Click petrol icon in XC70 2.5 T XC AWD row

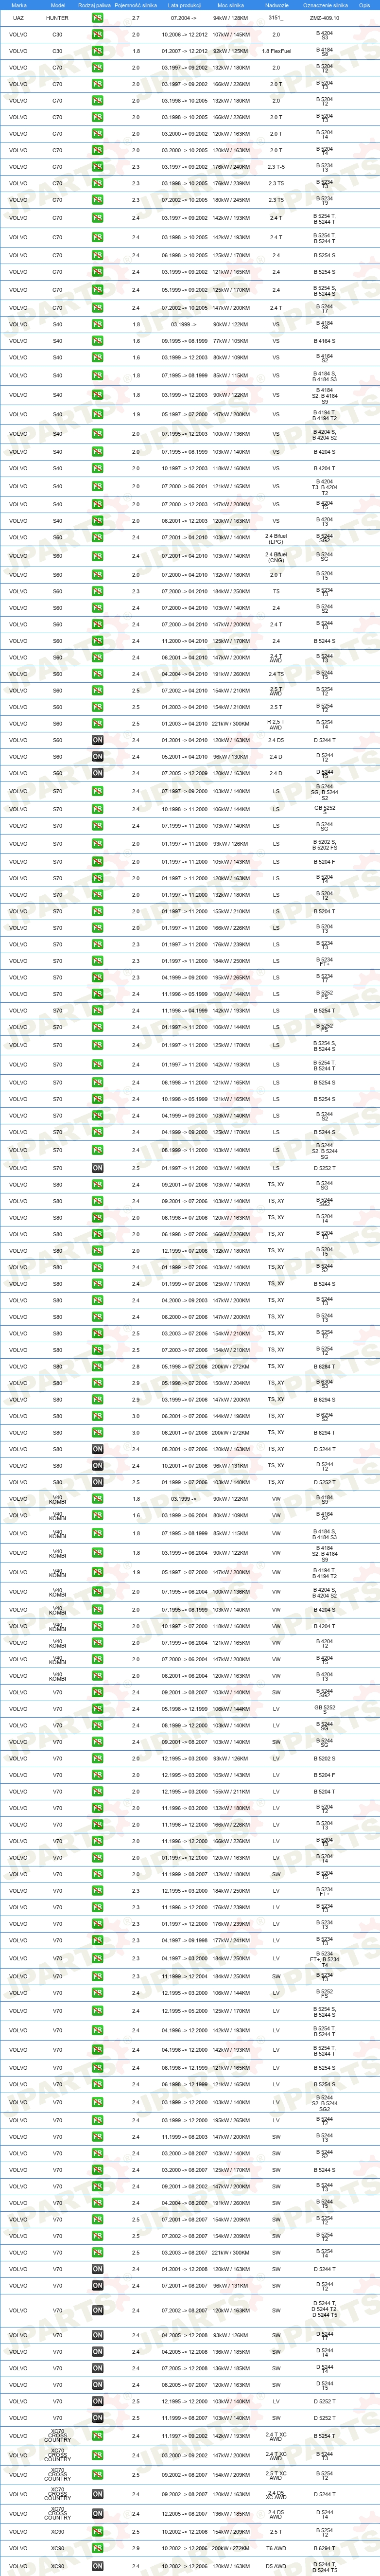(97, 2474)
